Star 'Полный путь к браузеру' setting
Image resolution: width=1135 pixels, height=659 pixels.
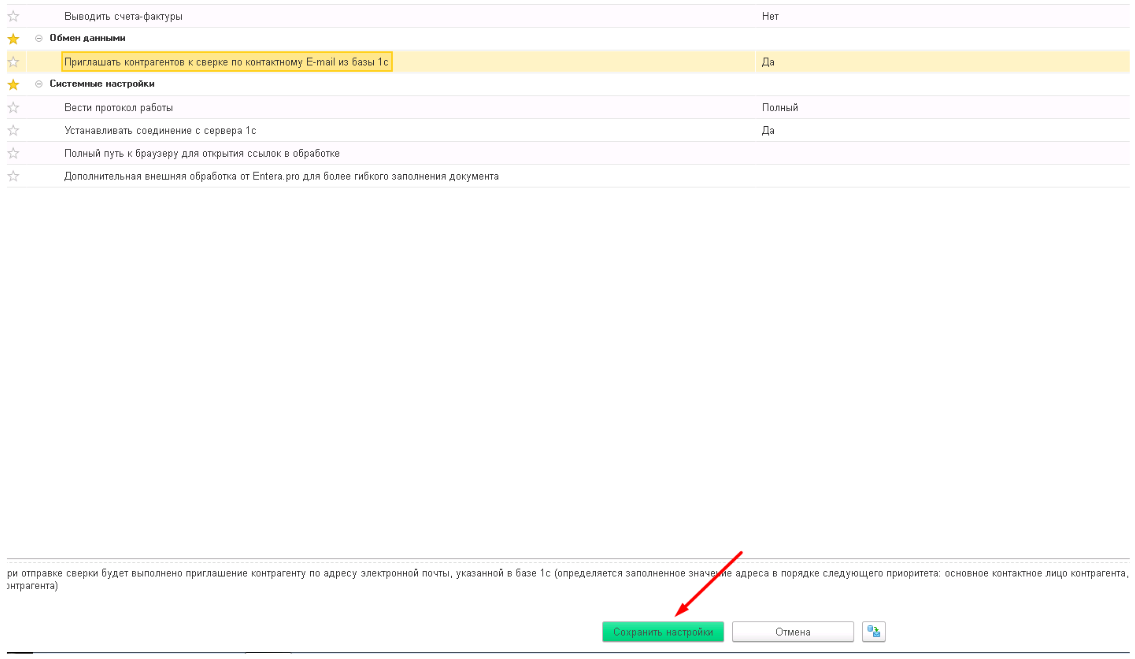click(13, 154)
